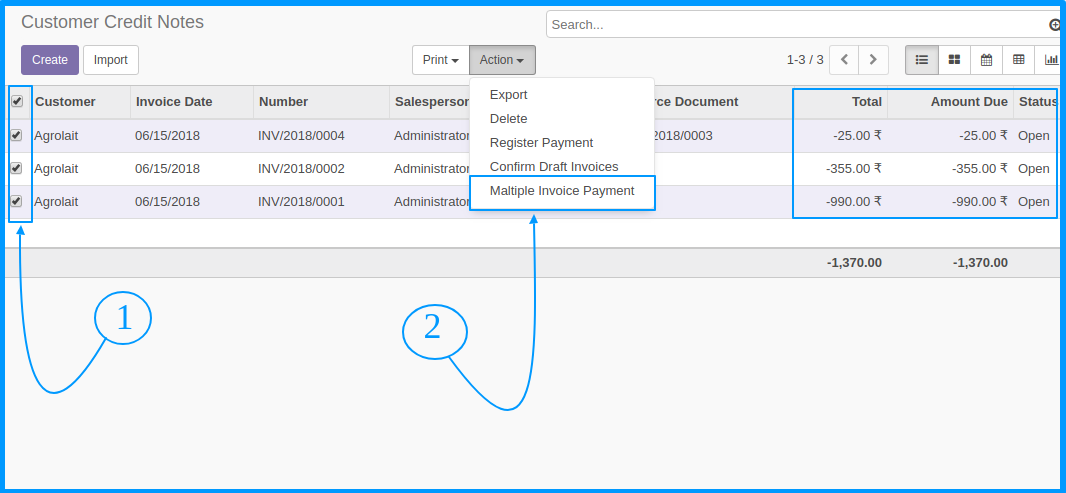Open graph view icon

tap(1050, 60)
